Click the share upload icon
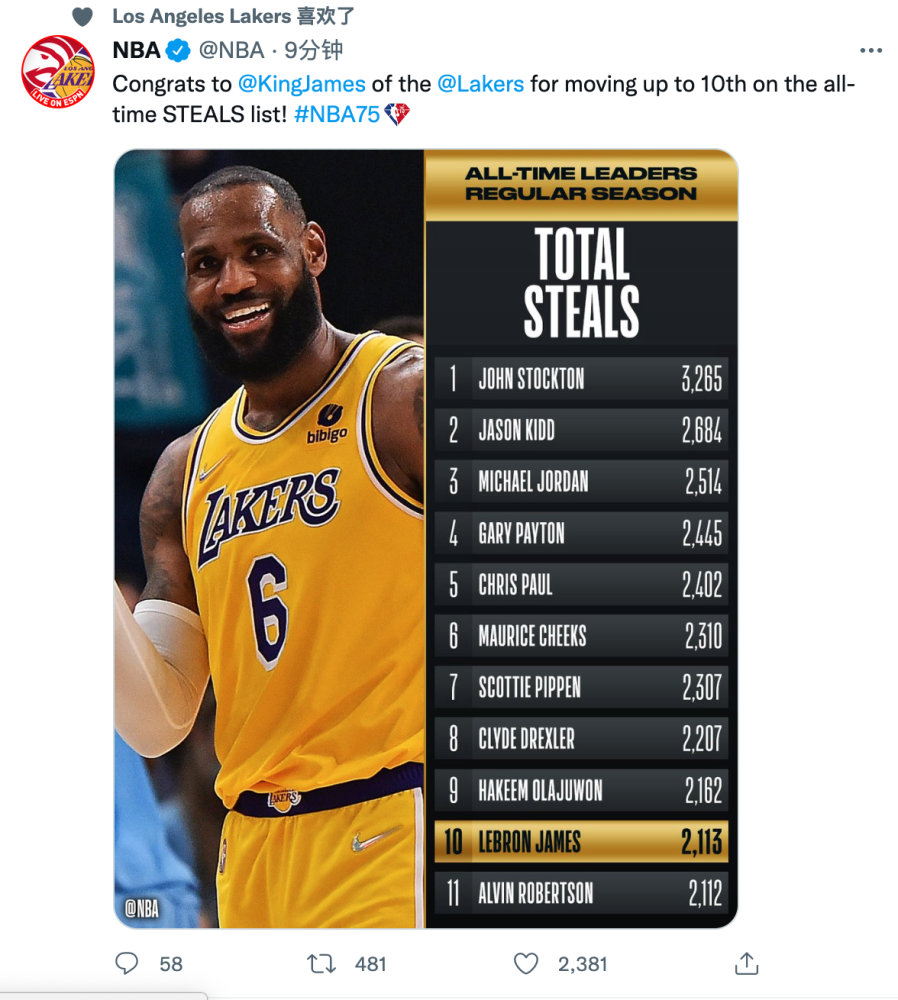Viewport: 898px width, 1000px height. pos(746,963)
